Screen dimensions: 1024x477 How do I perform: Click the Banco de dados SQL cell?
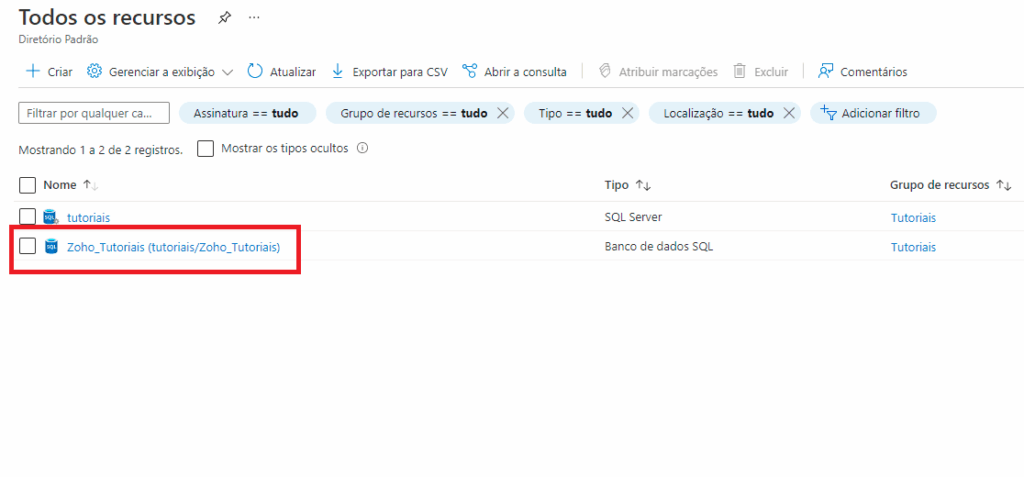click(659, 246)
